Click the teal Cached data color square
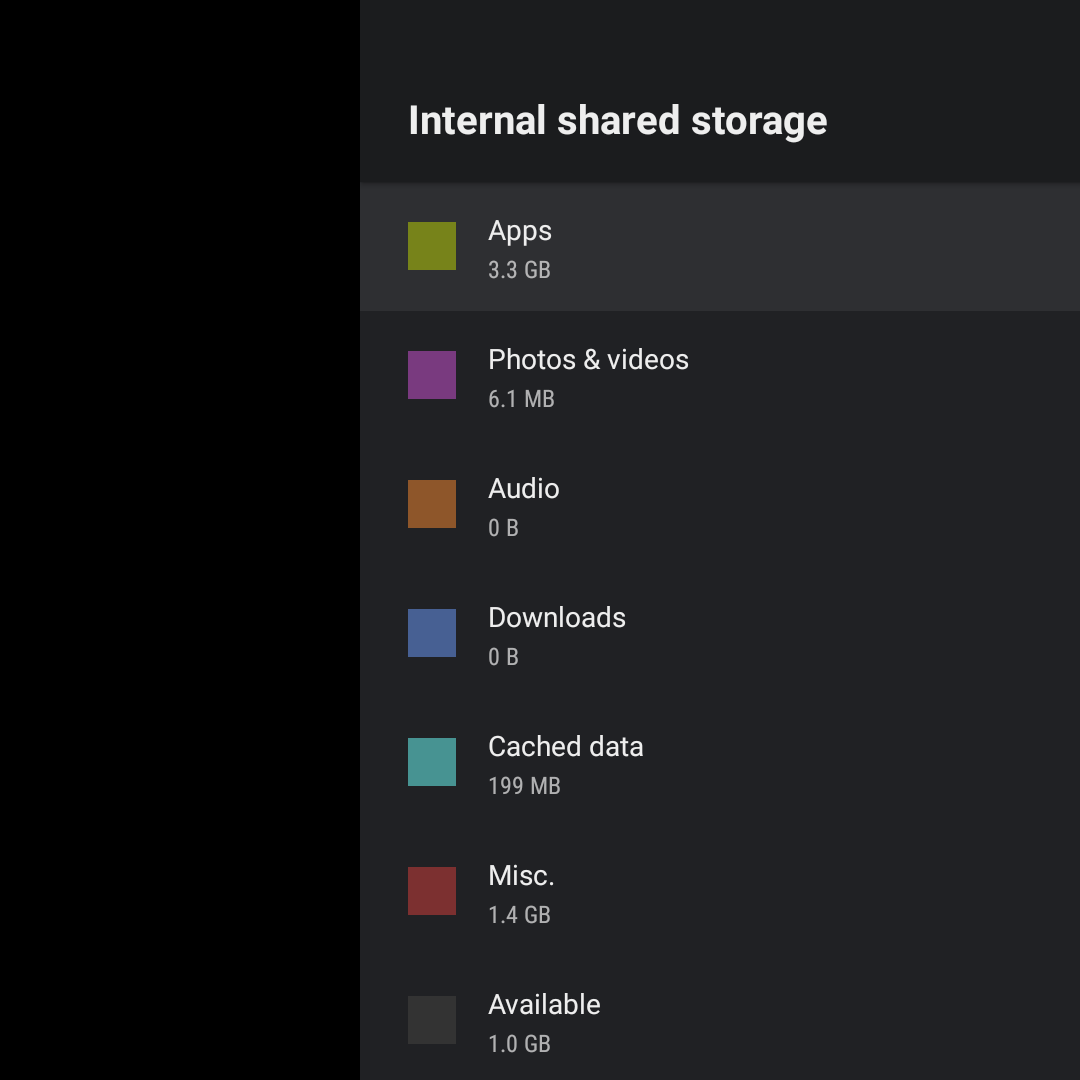 (432, 762)
